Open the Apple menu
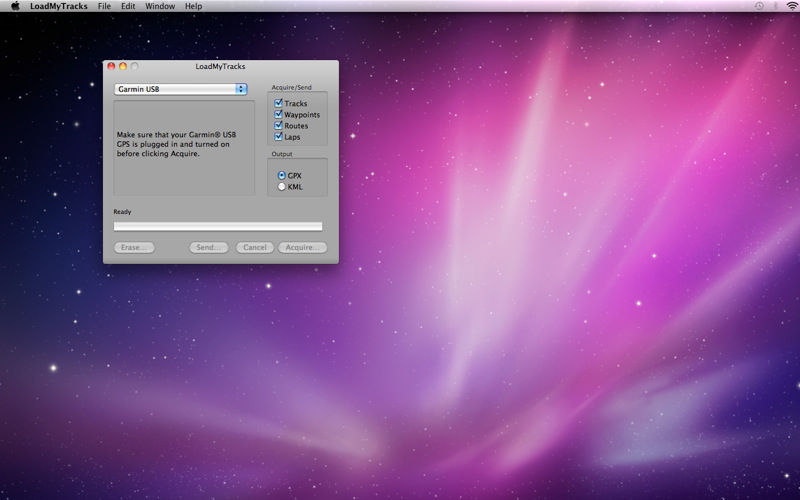This screenshot has height=500, width=800. pos(15,6)
